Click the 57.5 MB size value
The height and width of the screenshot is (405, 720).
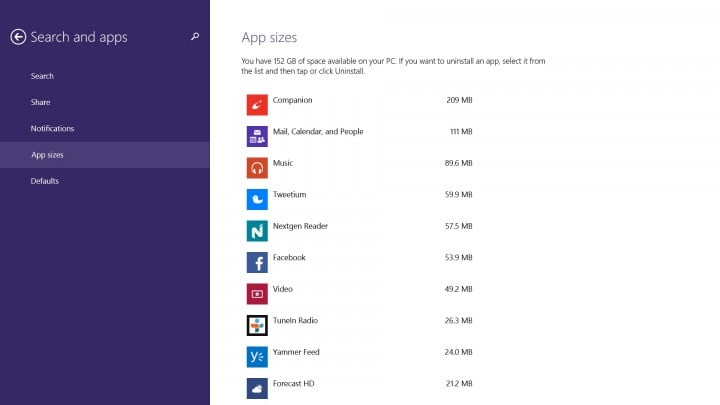458,226
